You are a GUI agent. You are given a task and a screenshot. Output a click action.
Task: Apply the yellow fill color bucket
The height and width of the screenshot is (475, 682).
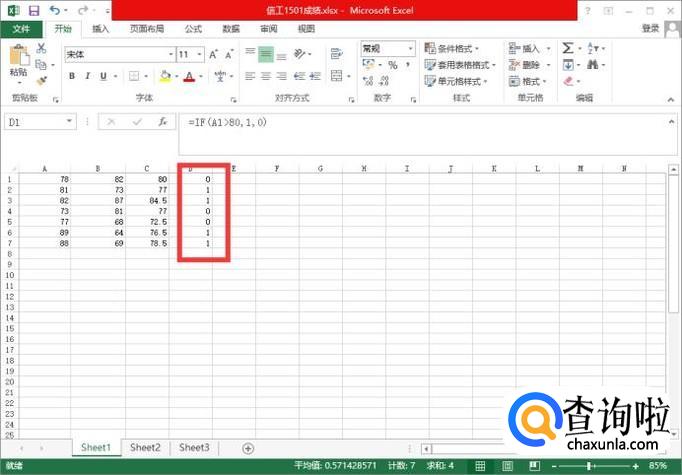(x=165, y=76)
